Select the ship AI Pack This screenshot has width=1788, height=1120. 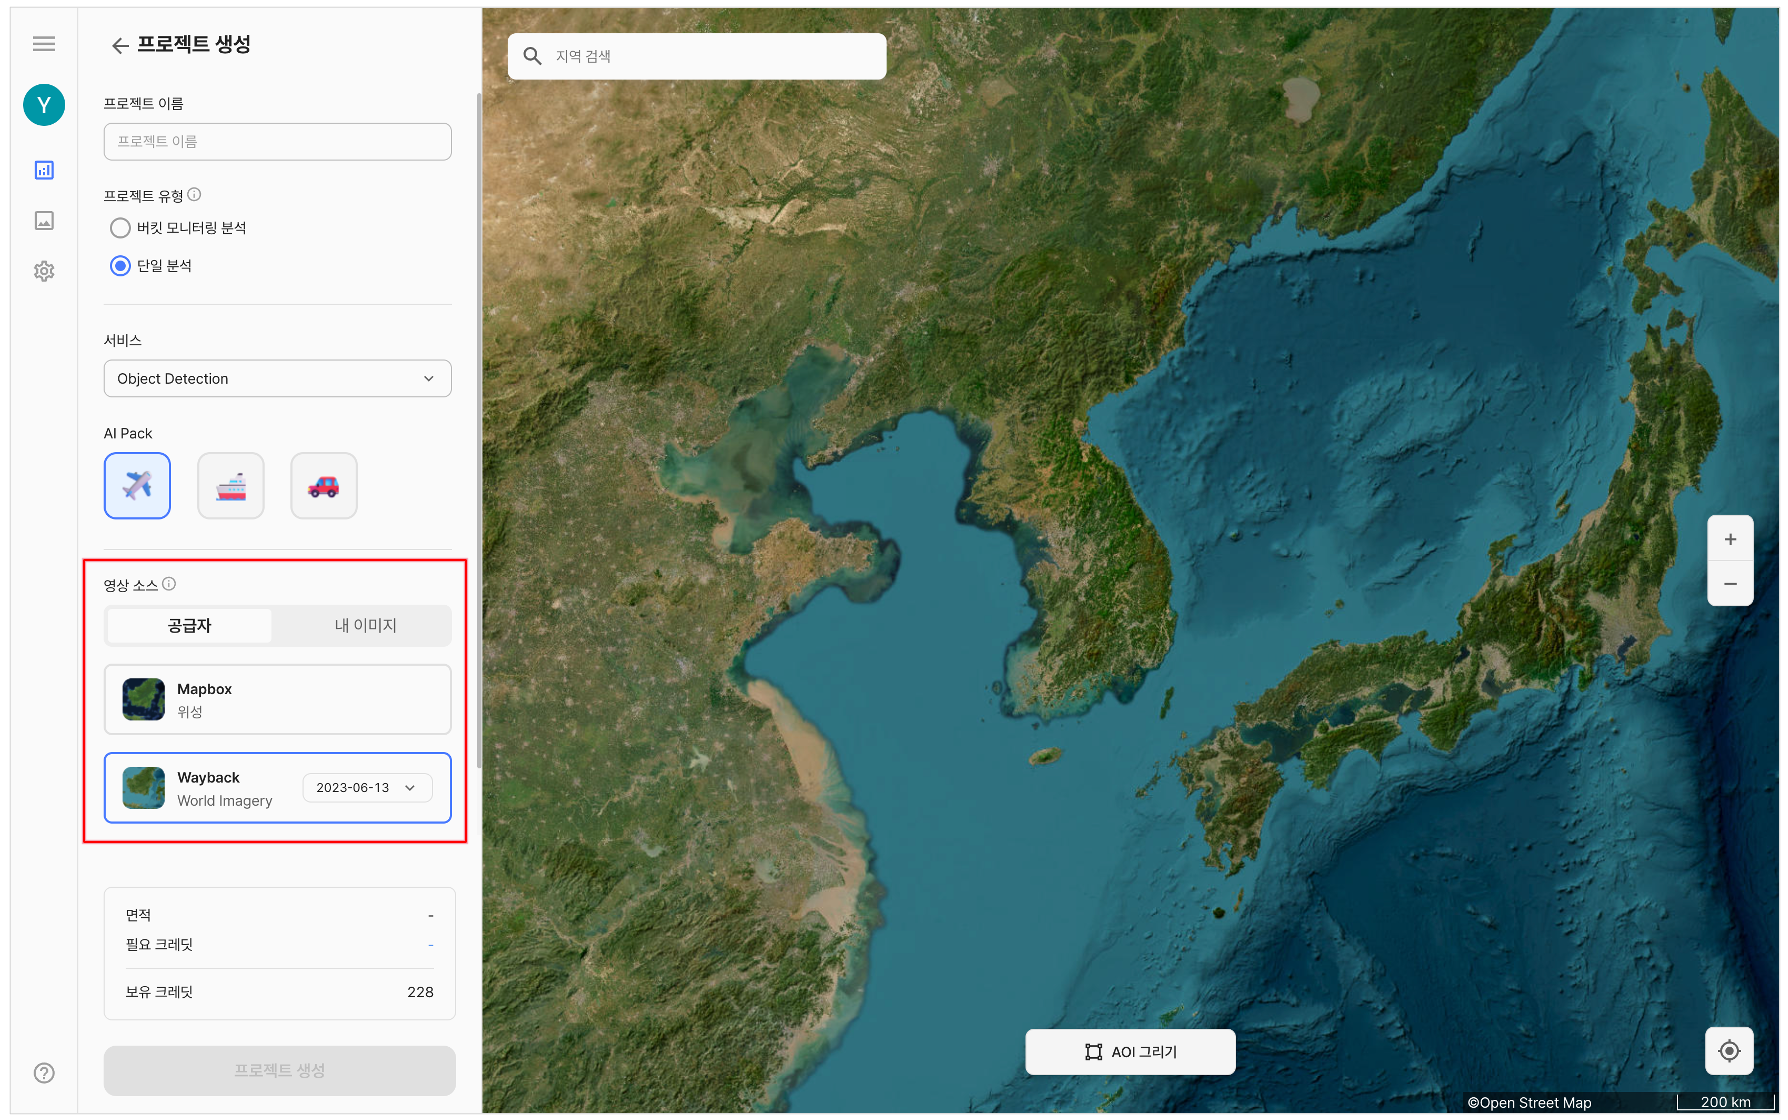pyautogui.click(x=231, y=486)
